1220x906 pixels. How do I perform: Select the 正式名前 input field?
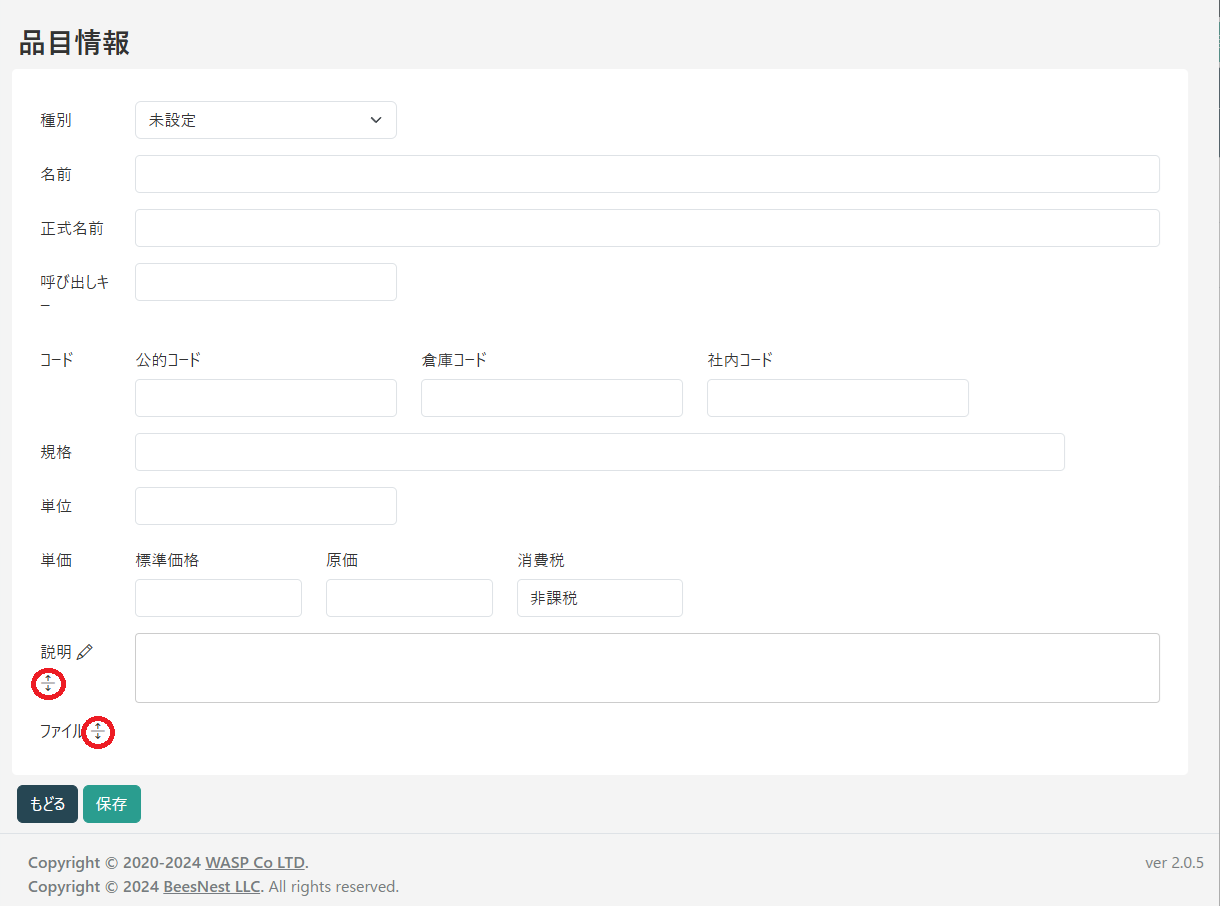646,228
